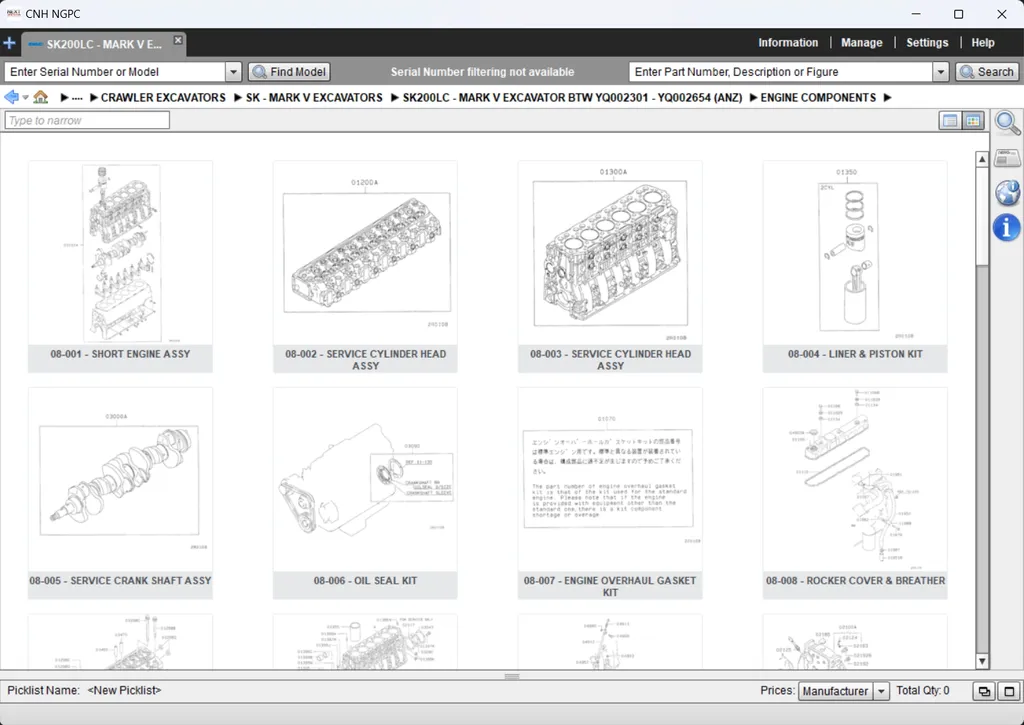
Task: Open figure 08-006 Oil Seal Kit
Action: [365, 493]
